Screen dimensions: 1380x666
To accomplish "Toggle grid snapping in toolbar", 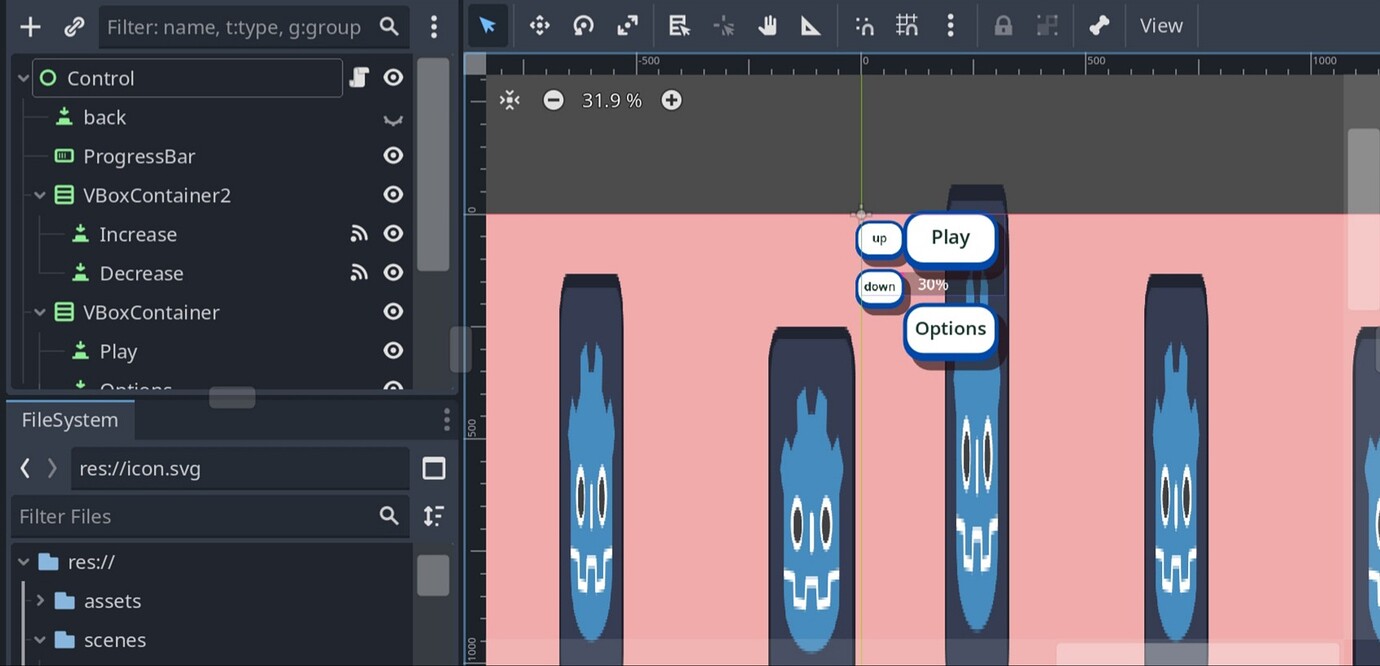I will [907, 26].
